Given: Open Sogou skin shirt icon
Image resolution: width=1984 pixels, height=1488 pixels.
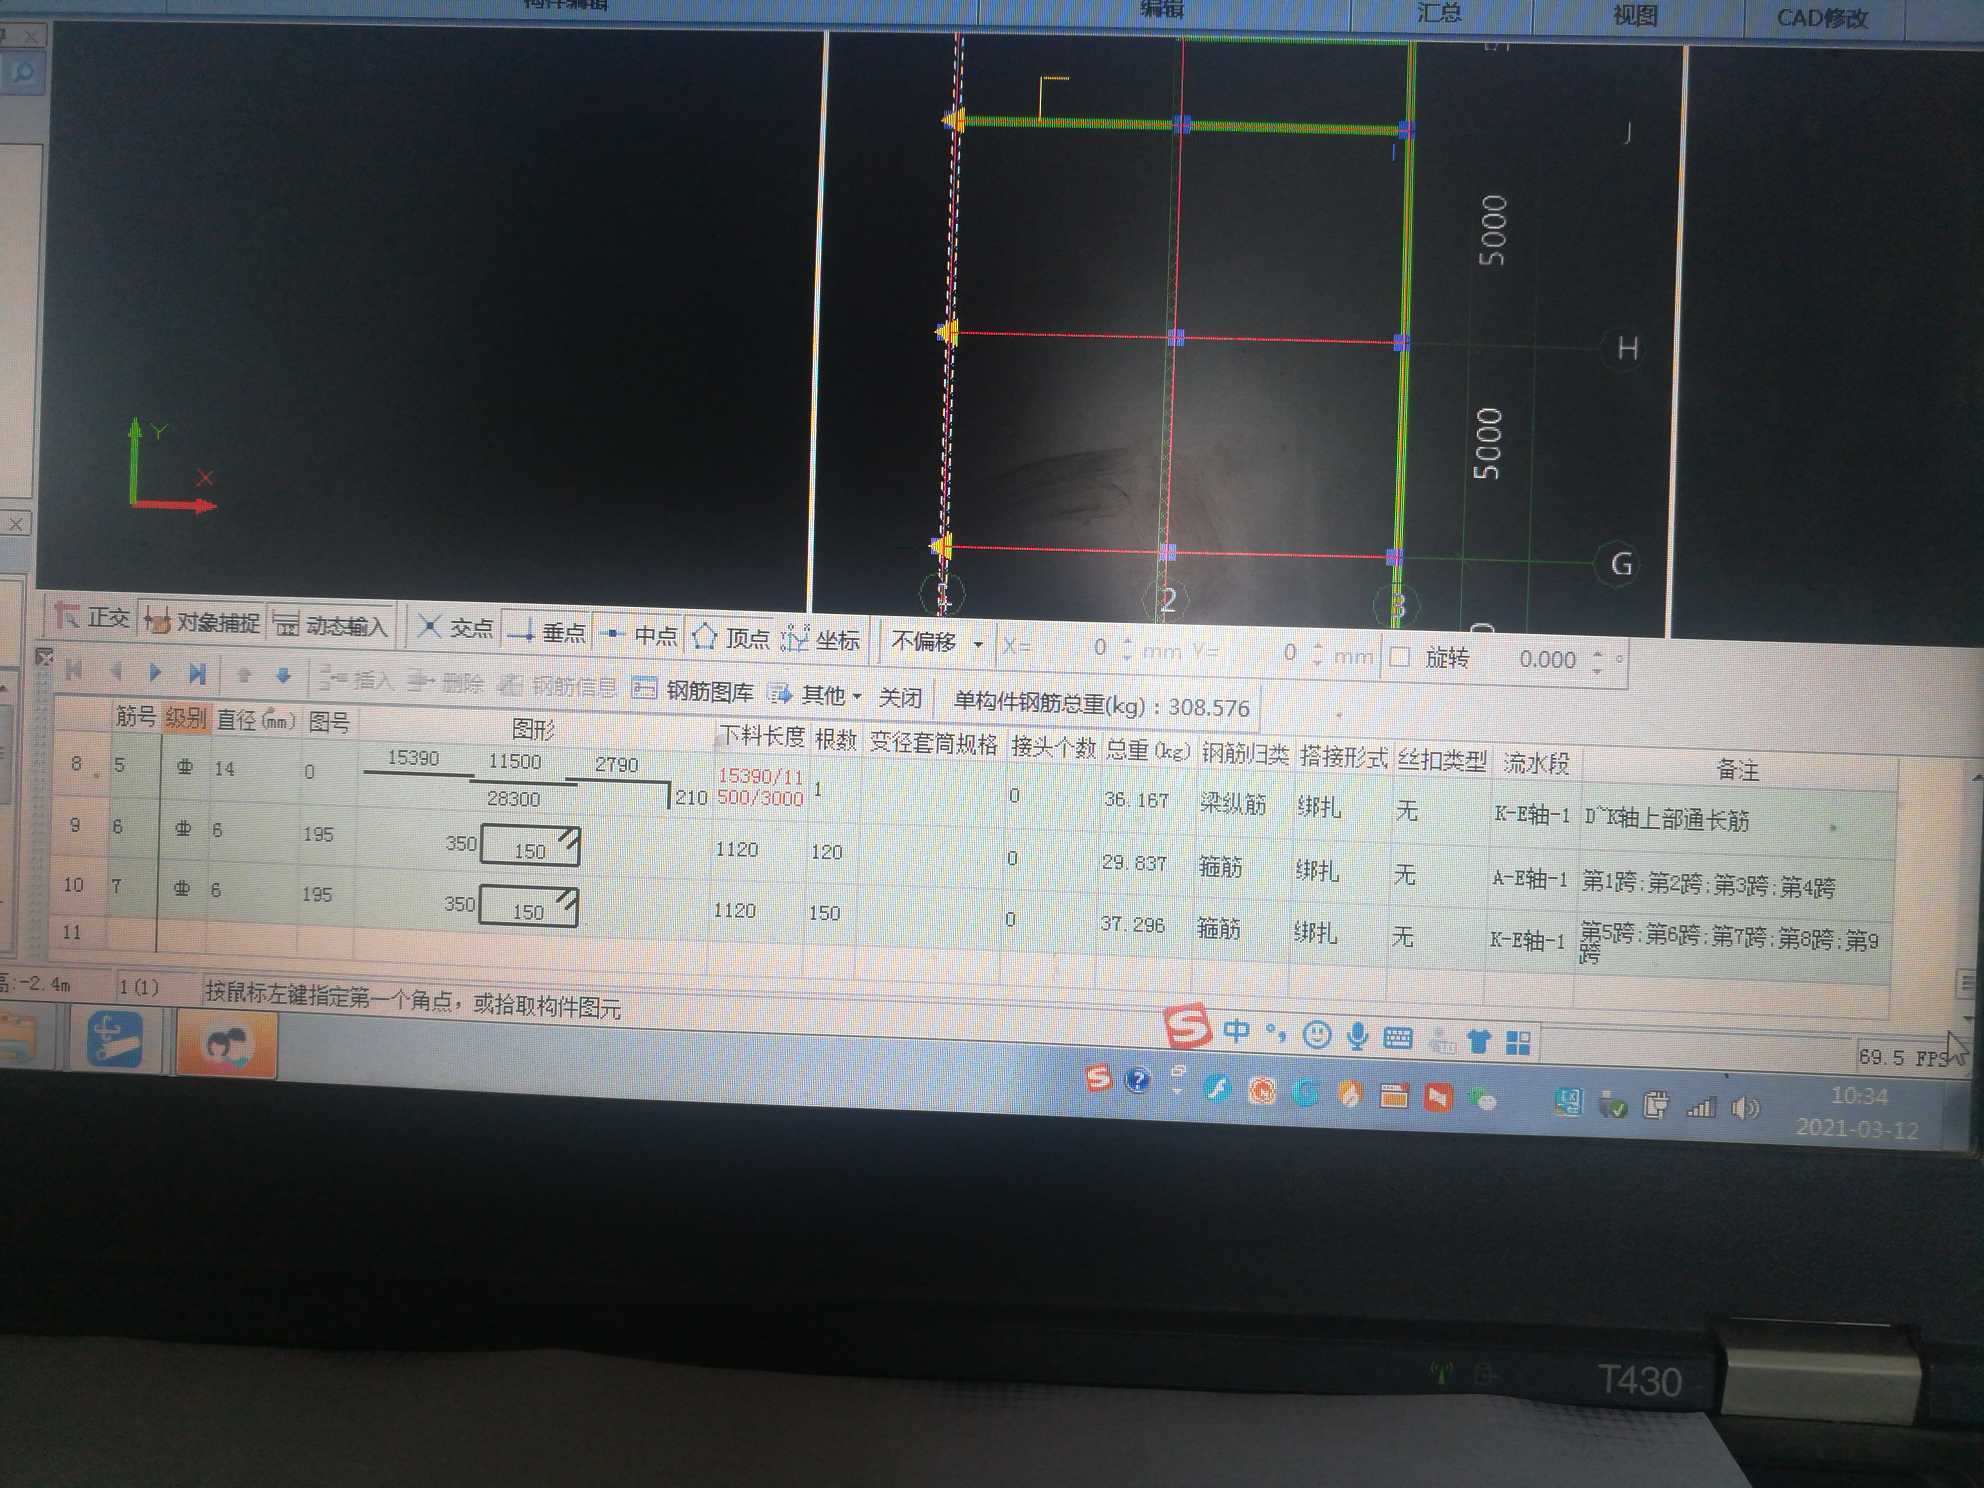Looking at the screenshot, I should pos(1478,1042).
